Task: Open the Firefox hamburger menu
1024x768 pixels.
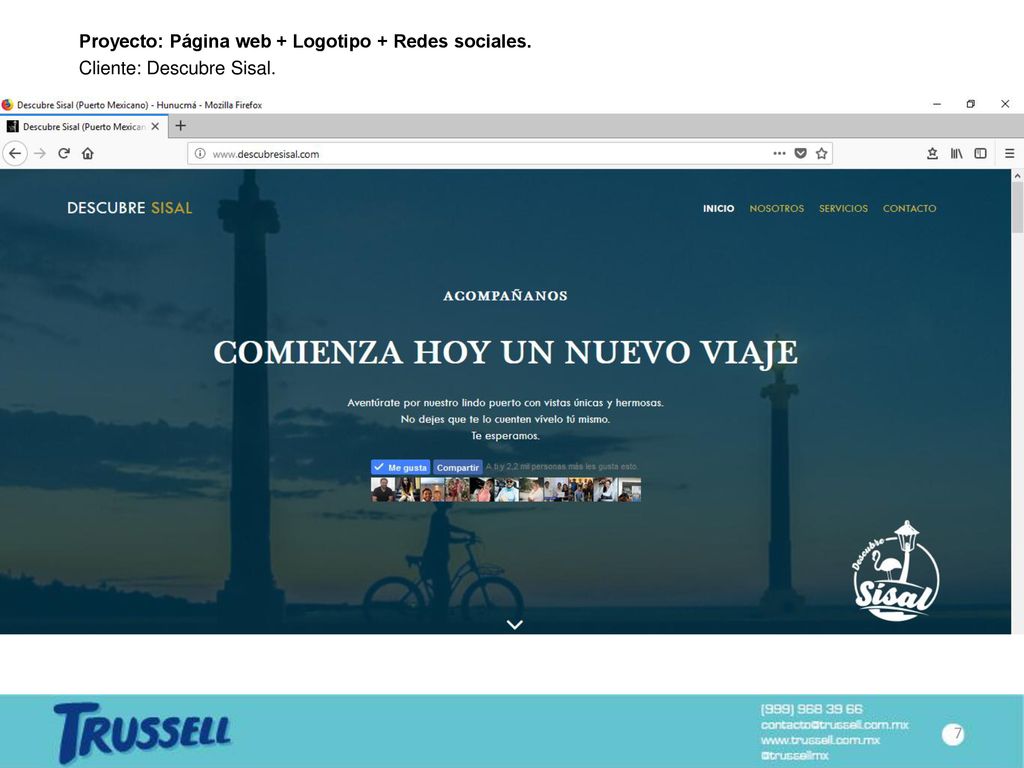Action: (x=1009, y=153)
